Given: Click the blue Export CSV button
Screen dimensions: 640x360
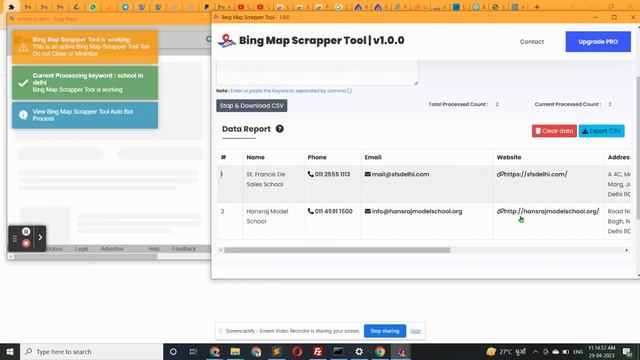Looking at the screenshot, I should coord(601,131).
